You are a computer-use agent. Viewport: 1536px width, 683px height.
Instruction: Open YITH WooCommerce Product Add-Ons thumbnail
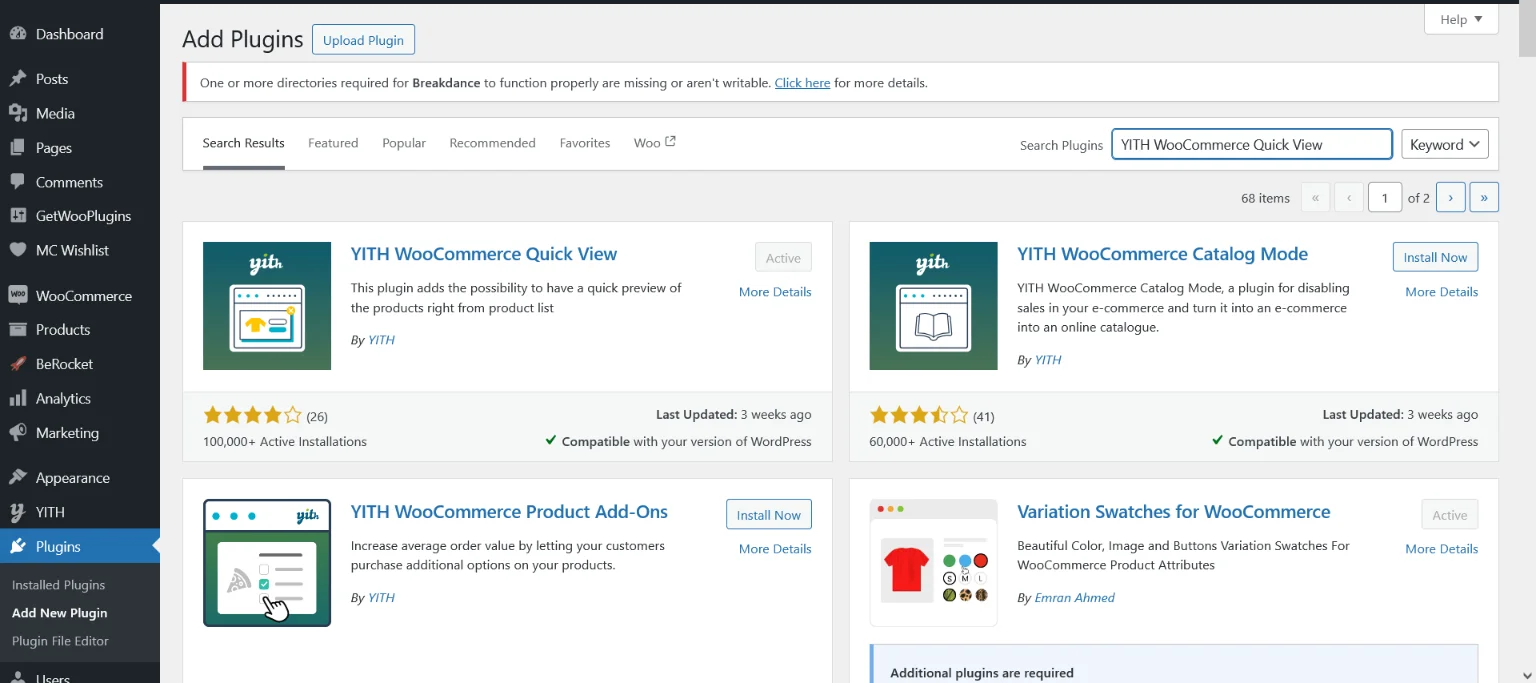(x=267, y=563)
